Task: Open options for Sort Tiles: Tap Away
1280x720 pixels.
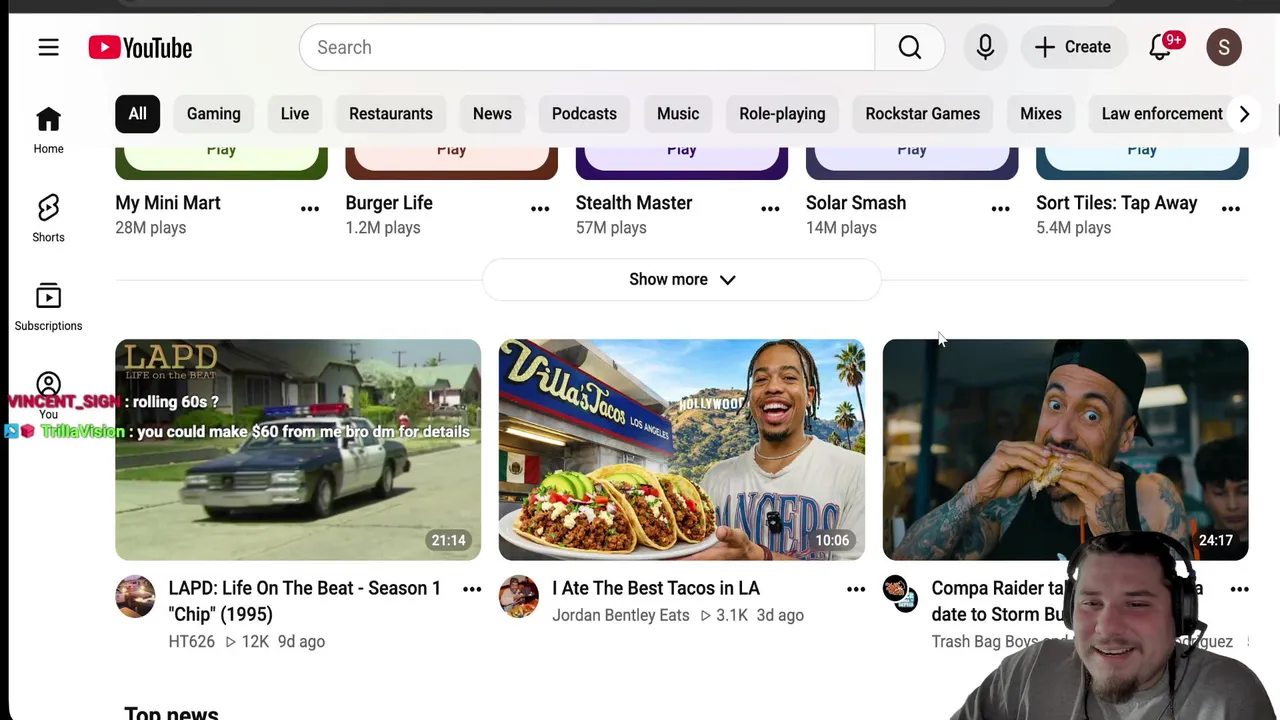Action: click(1231, 209)
